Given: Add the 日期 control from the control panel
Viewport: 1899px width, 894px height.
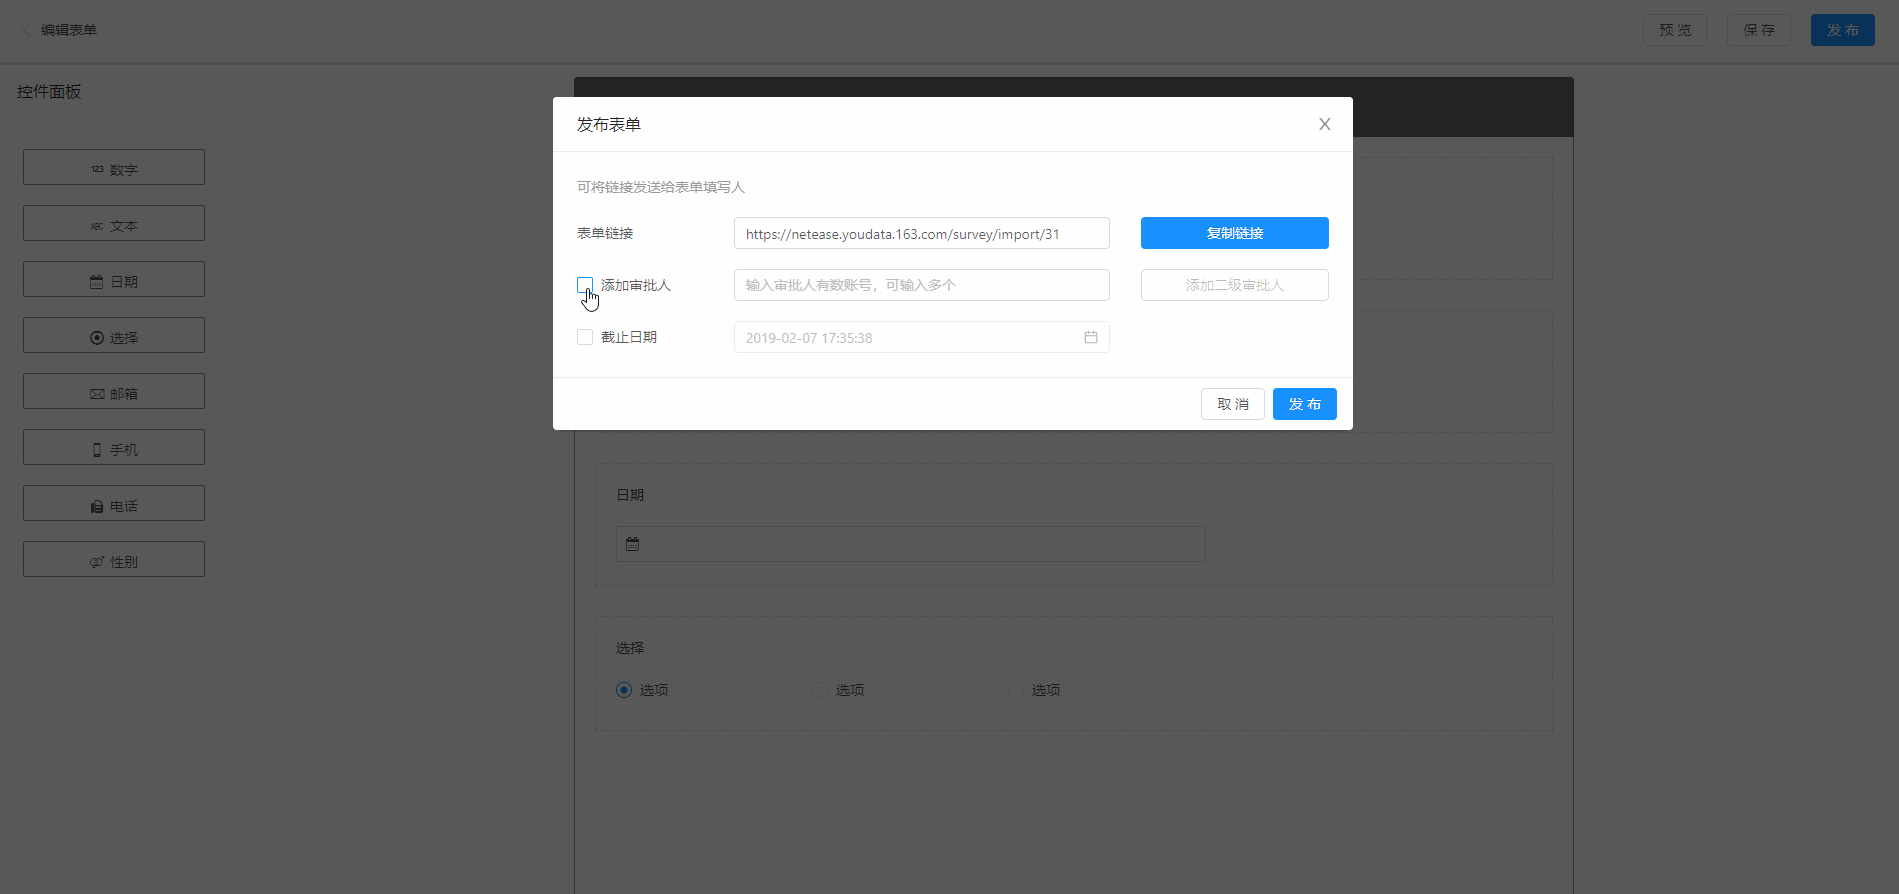Looking at the screenshot, I should click(114, 279).
